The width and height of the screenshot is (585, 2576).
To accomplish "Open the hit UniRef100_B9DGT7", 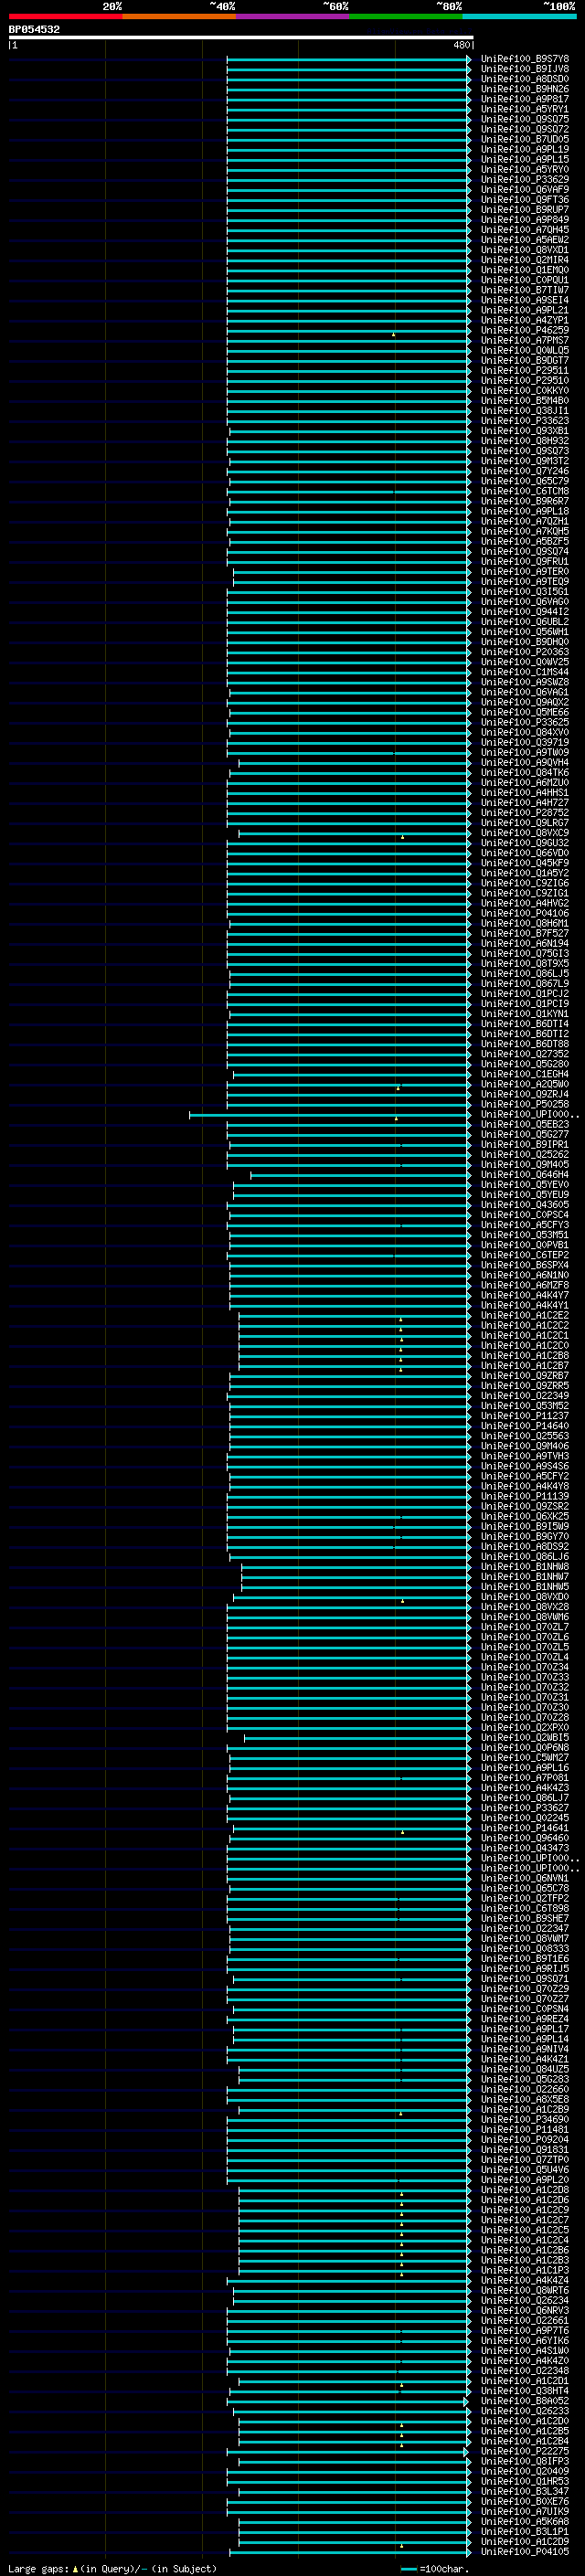I will (525, 360).
